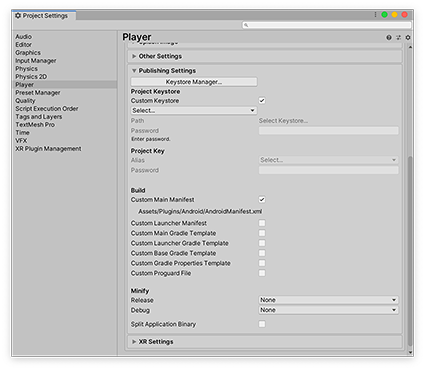
Task: Open the help icon next to Player
Action: [389, 38]
